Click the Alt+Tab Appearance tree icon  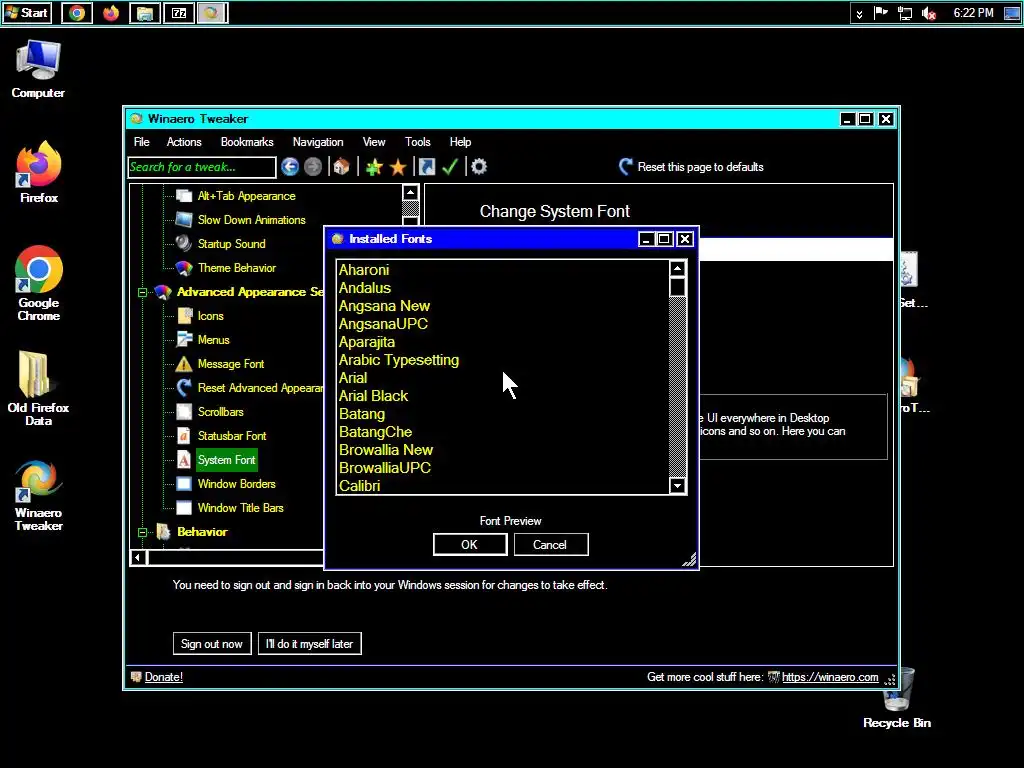pyautogui.click(x=184, y=196)
